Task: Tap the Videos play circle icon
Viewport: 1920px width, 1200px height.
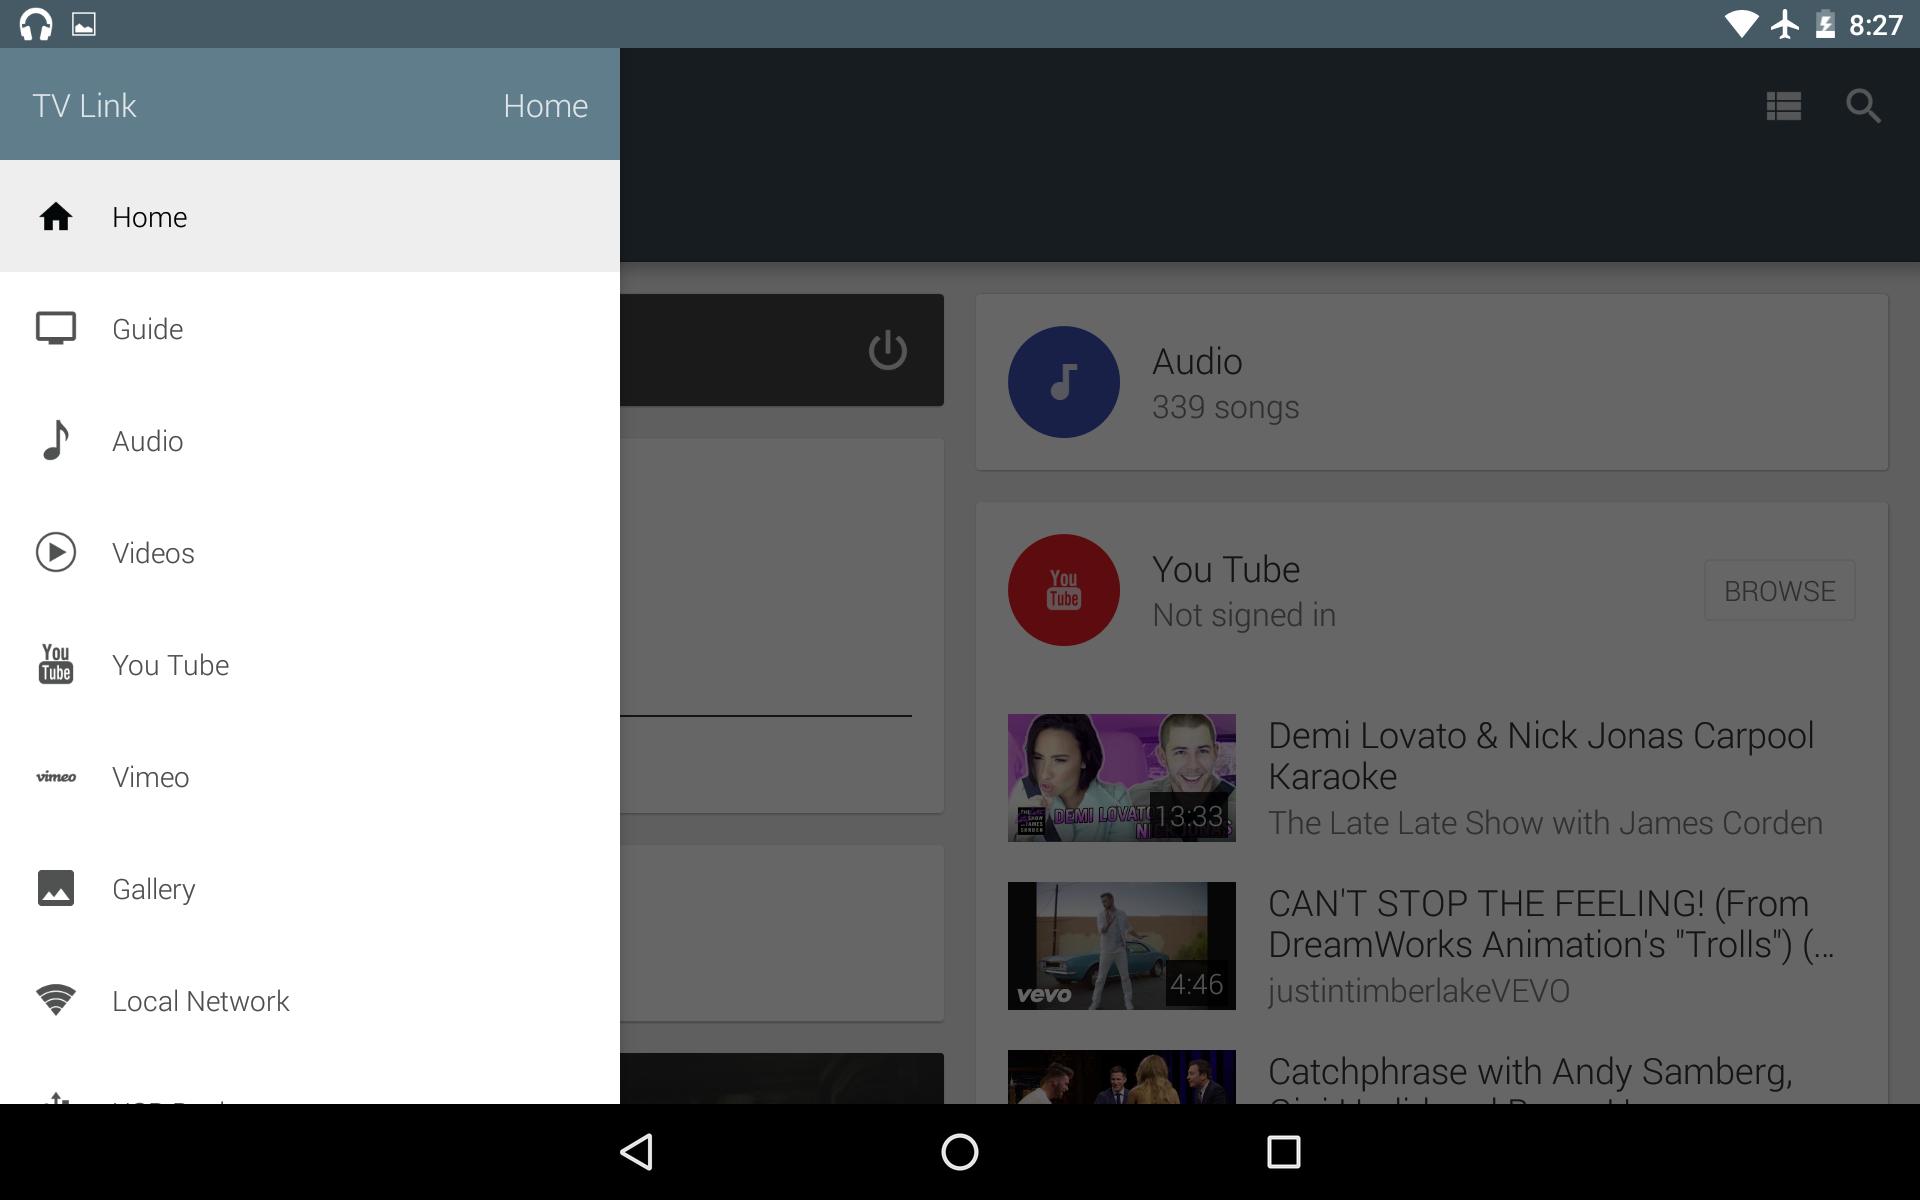Action: 56,553
